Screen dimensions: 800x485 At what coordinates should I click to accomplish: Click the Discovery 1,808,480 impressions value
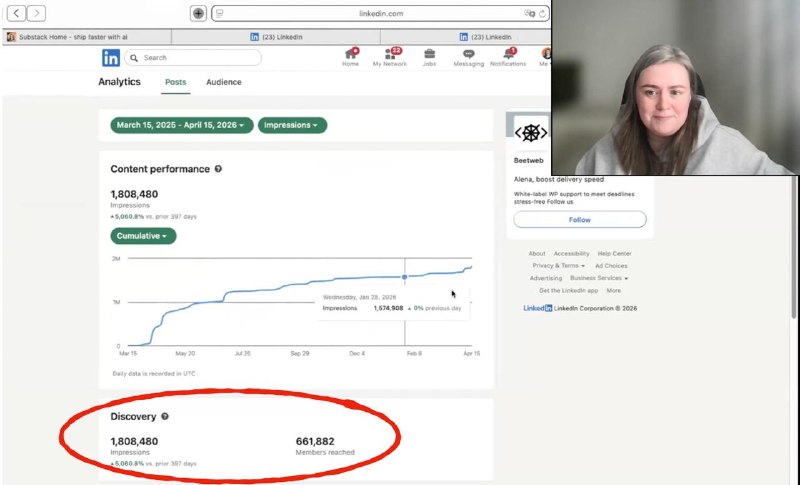click(134, 442)
